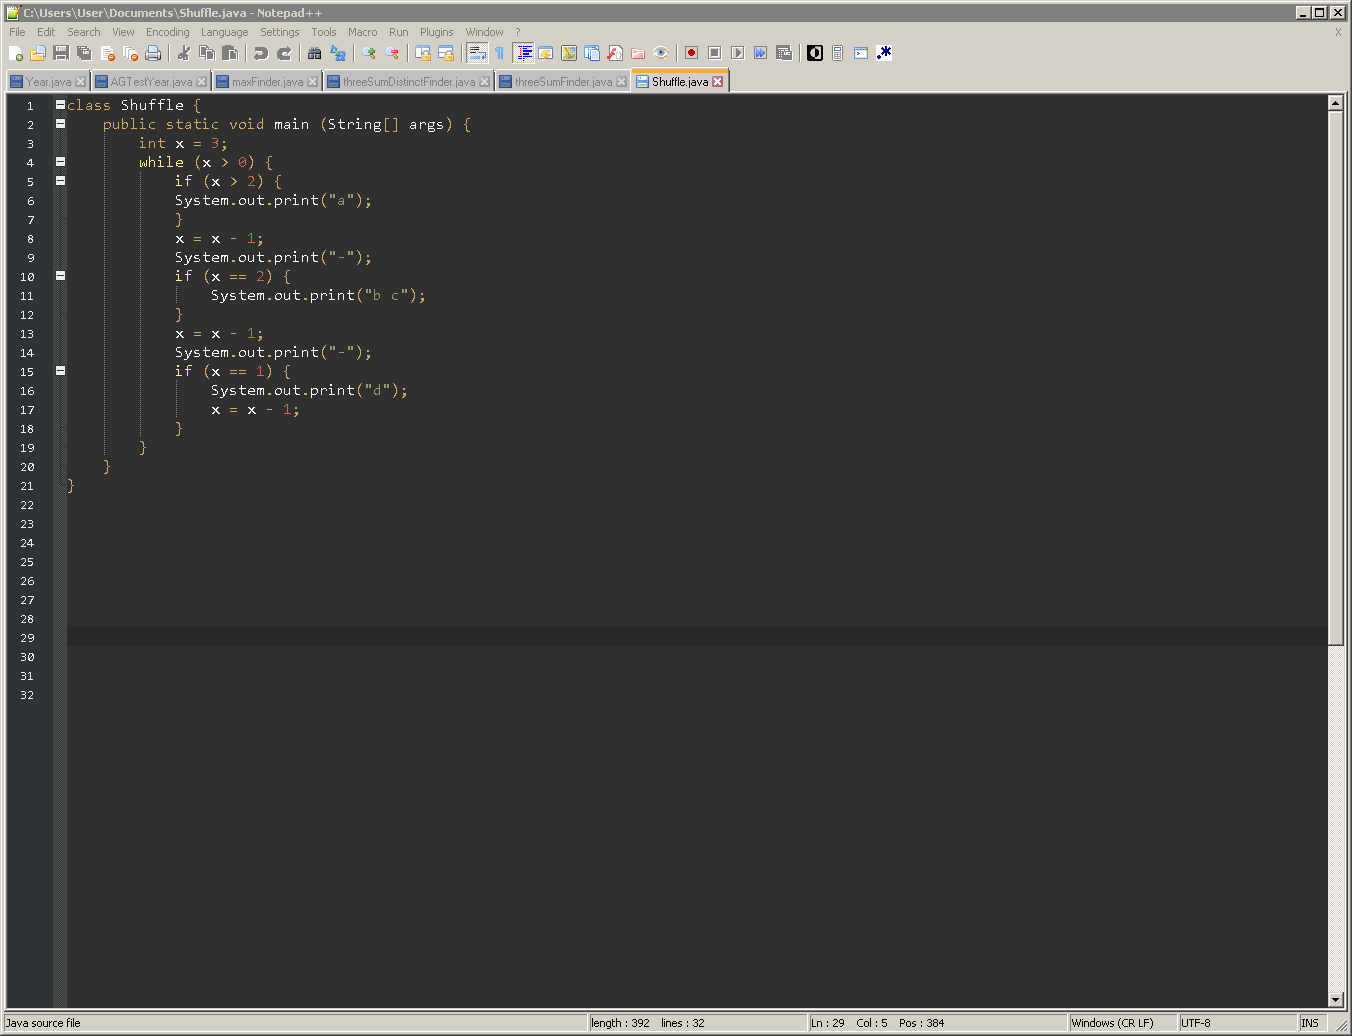Collapse main method fold on line 2

(x=60, y=124)
